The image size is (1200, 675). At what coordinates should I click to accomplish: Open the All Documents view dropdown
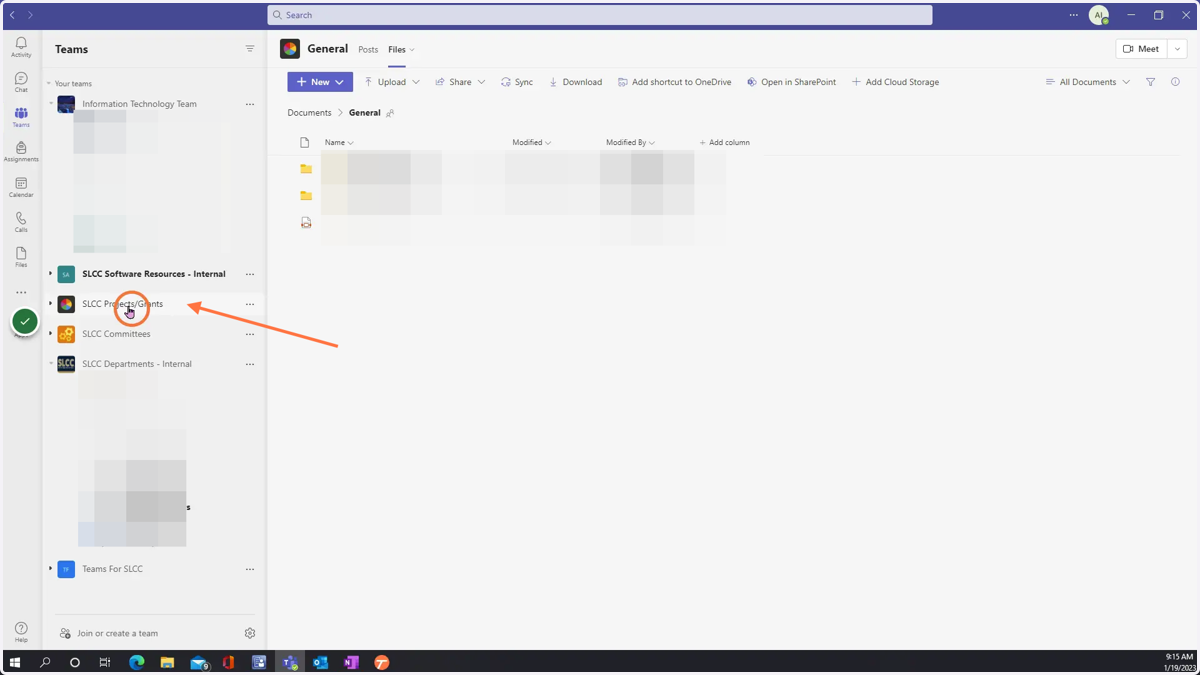(x=1088, y=82)
